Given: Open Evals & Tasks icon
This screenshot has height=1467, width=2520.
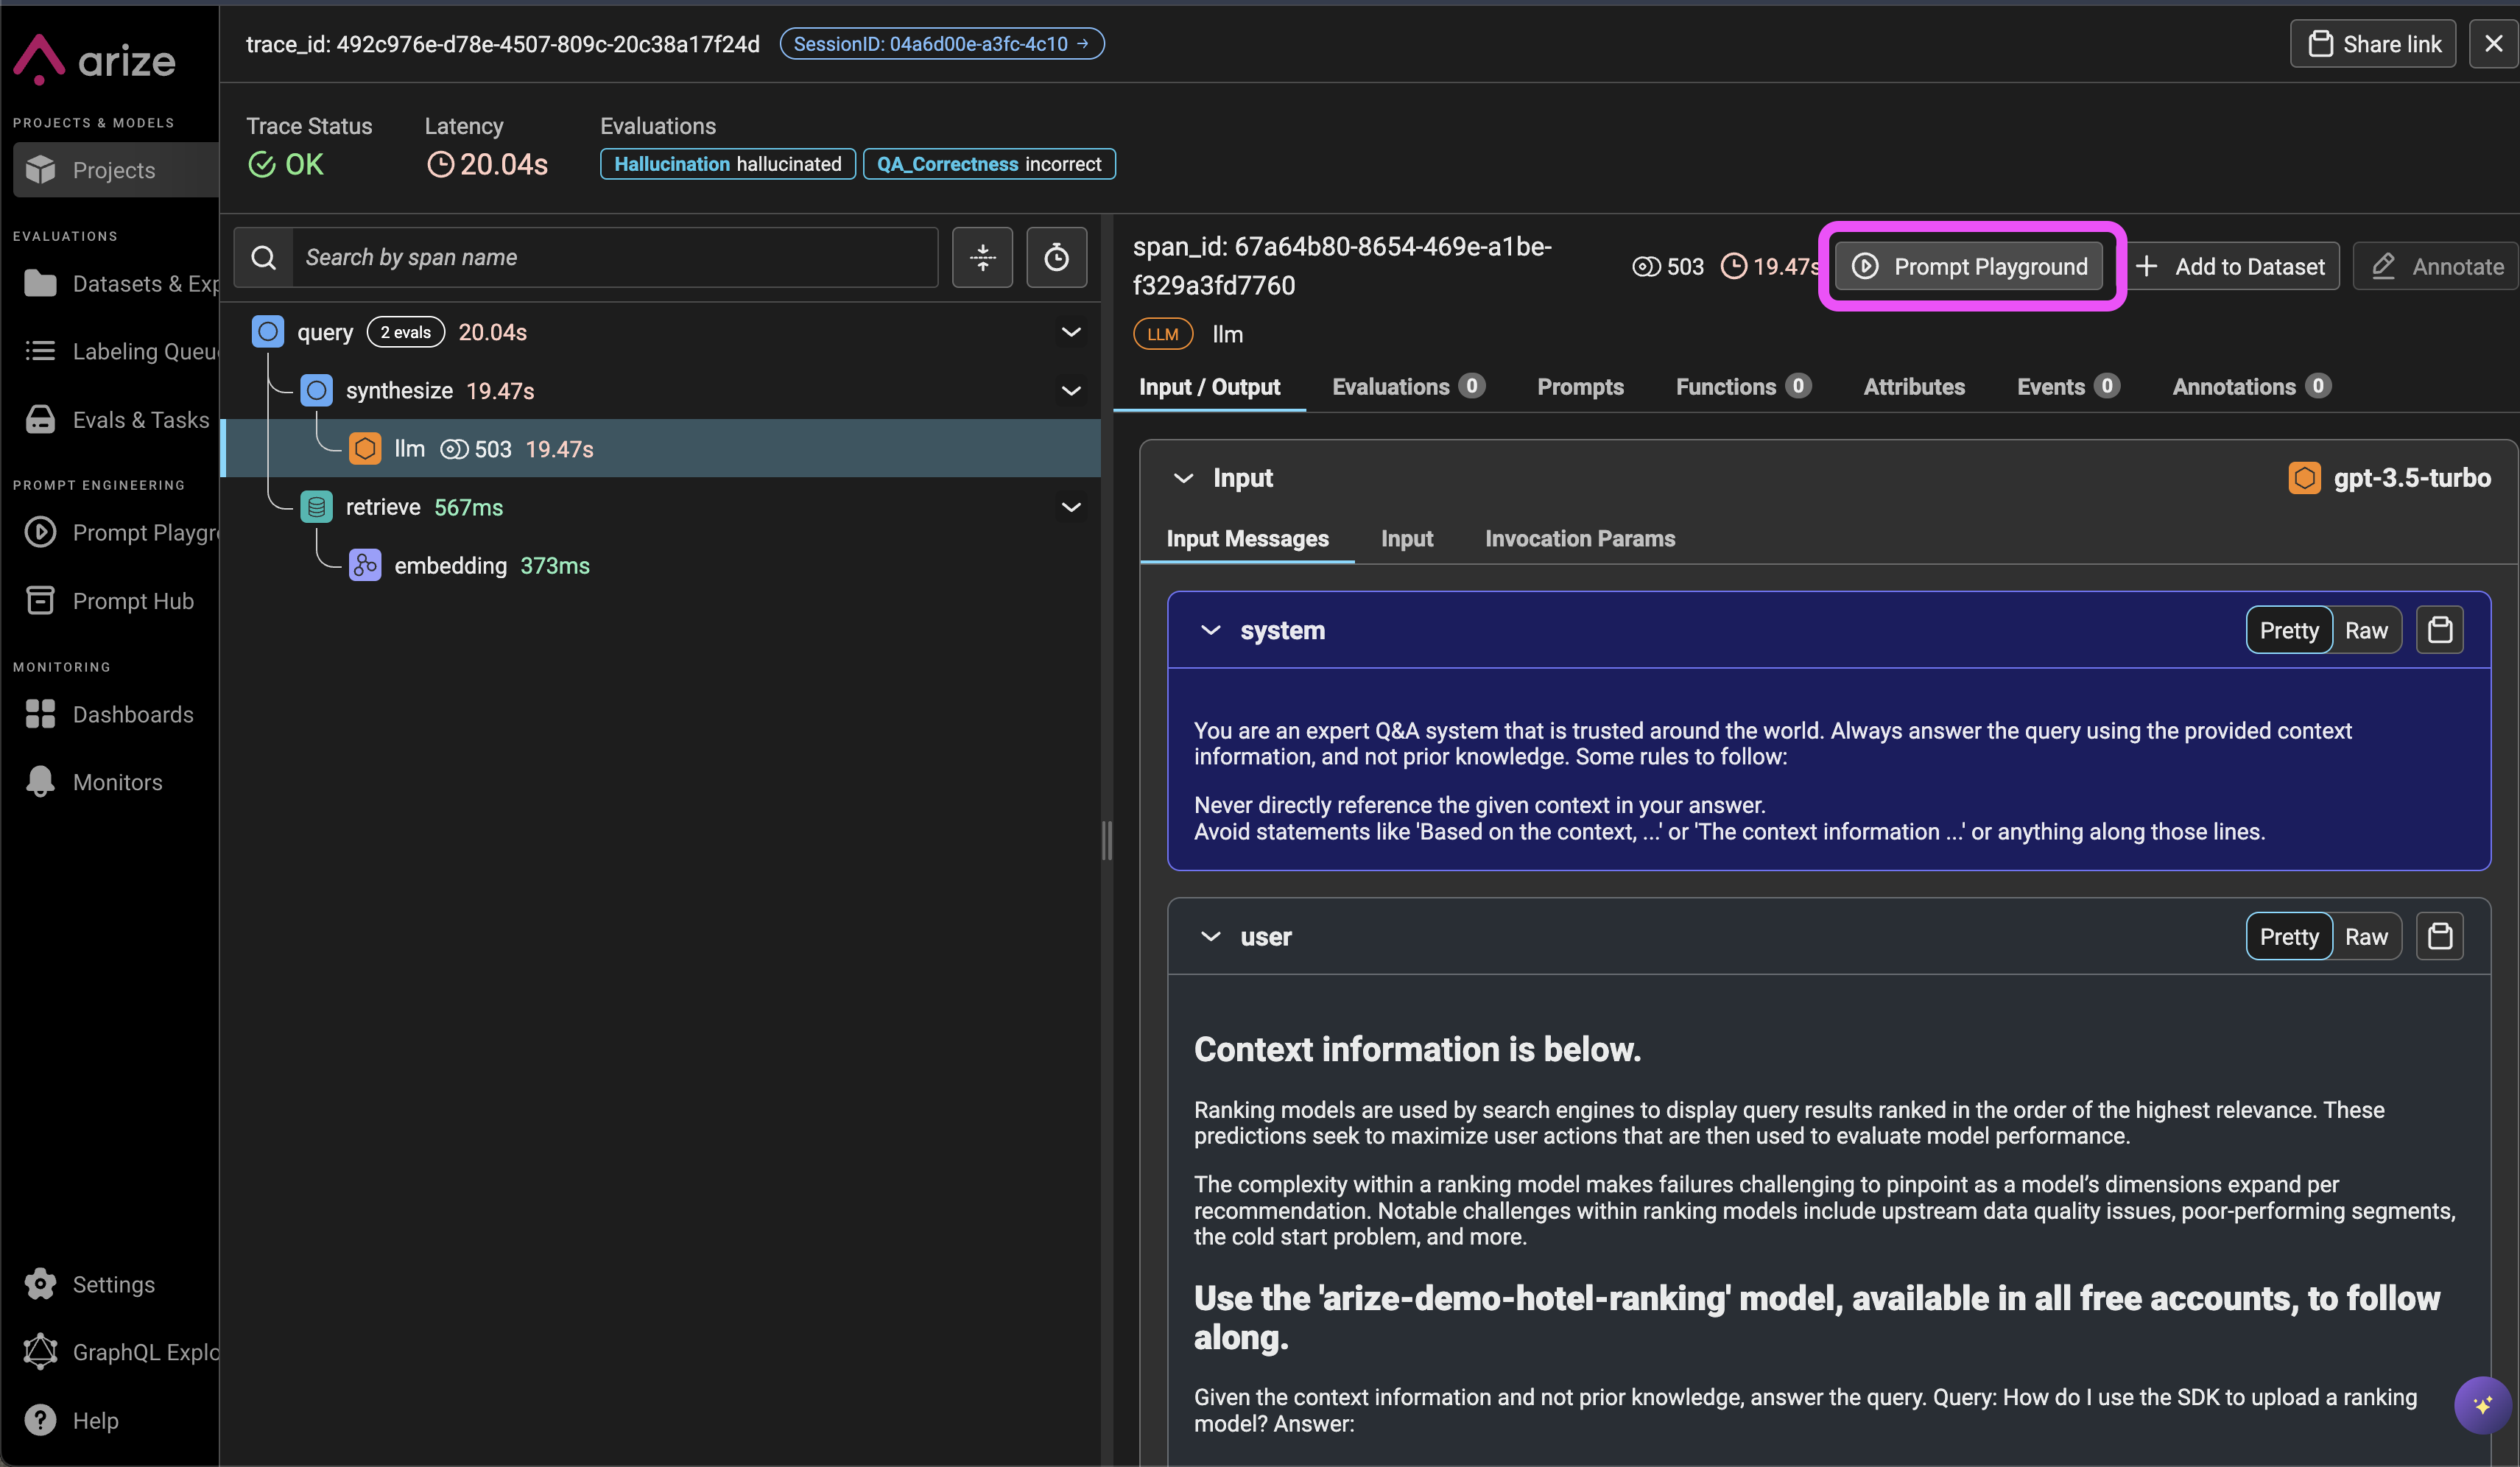Looking at the screenshot, I should click(x=40, y=419).
